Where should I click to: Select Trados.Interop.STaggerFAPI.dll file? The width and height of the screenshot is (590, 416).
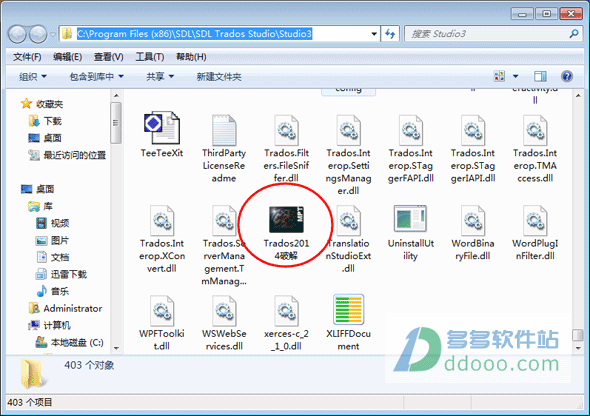pyautogui.click(x=411, y=149)
